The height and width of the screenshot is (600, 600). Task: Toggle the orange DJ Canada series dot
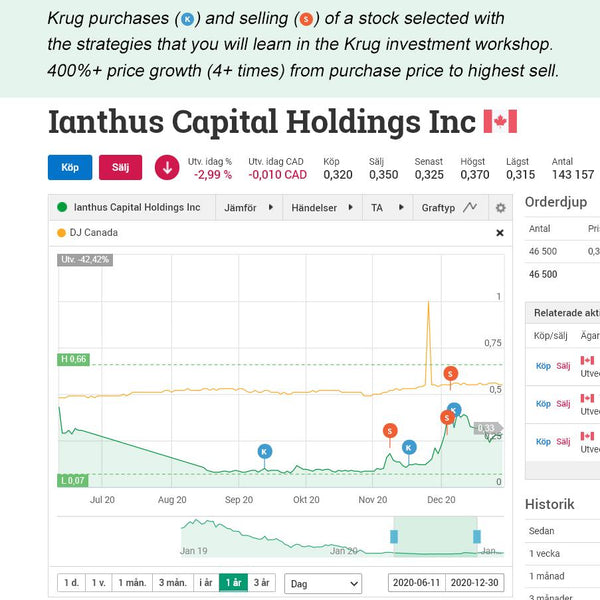(x=61, y=233)
